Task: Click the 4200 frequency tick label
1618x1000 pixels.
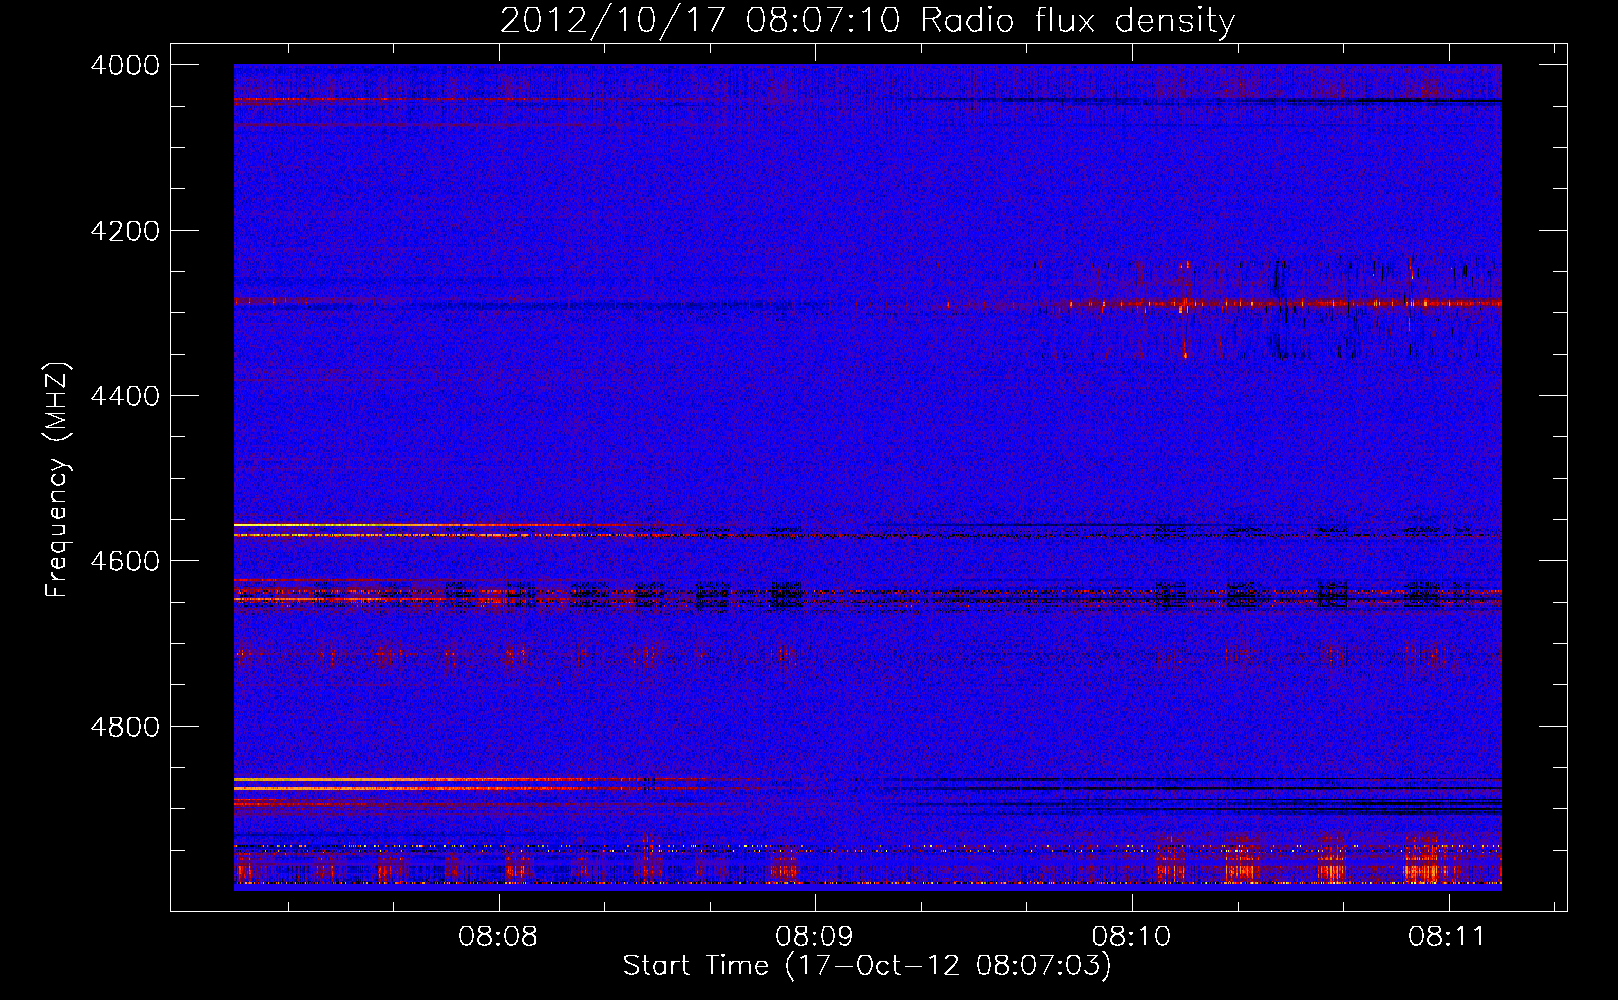Action: pyautogui.click(x=125, y=231)
